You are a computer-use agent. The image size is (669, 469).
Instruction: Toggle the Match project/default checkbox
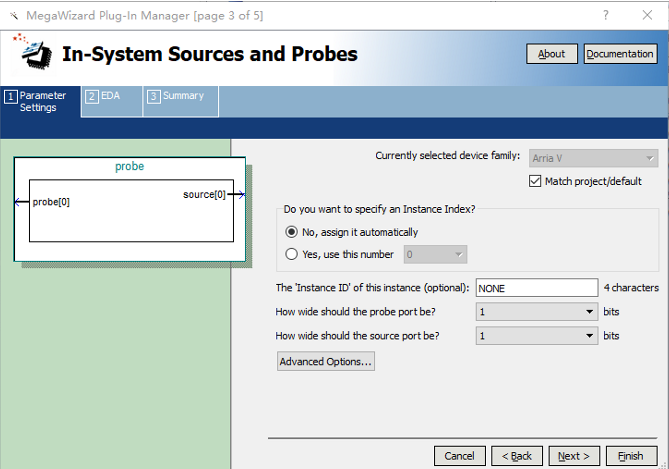(x=535, y=181)
